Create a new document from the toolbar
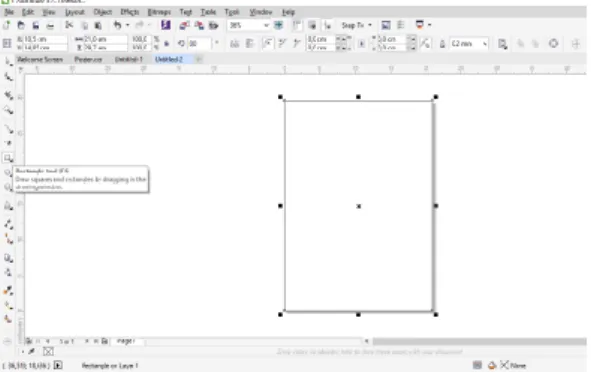Image resolution: width=591 pixels, height=372 pixels. (x=7, y=25)
